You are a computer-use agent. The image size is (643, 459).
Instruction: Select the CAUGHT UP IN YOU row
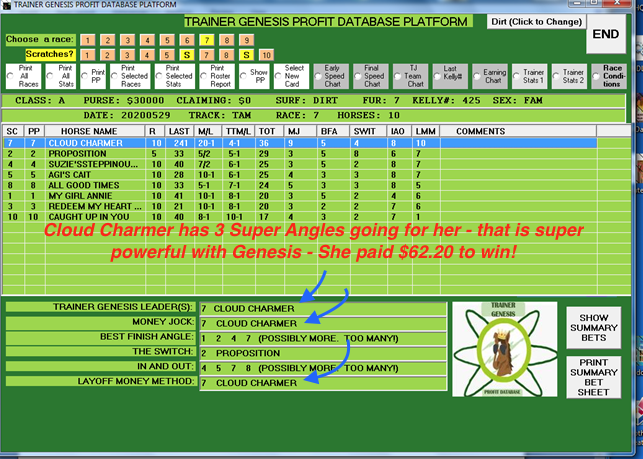300,217
